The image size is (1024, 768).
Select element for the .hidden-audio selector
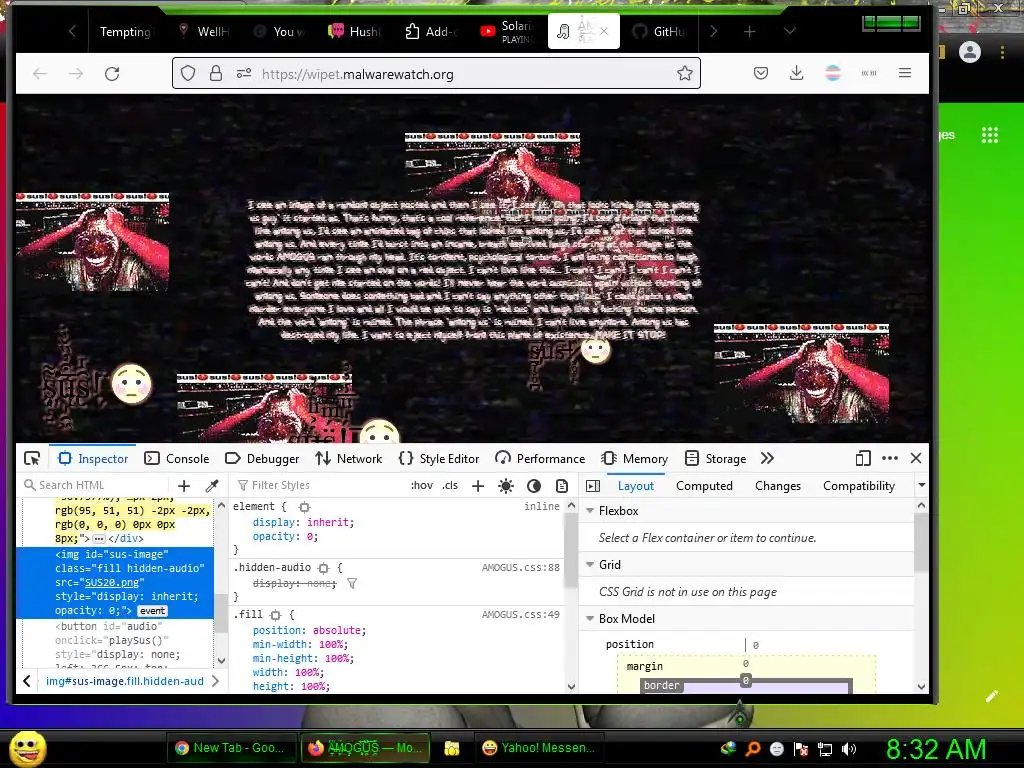323,568
